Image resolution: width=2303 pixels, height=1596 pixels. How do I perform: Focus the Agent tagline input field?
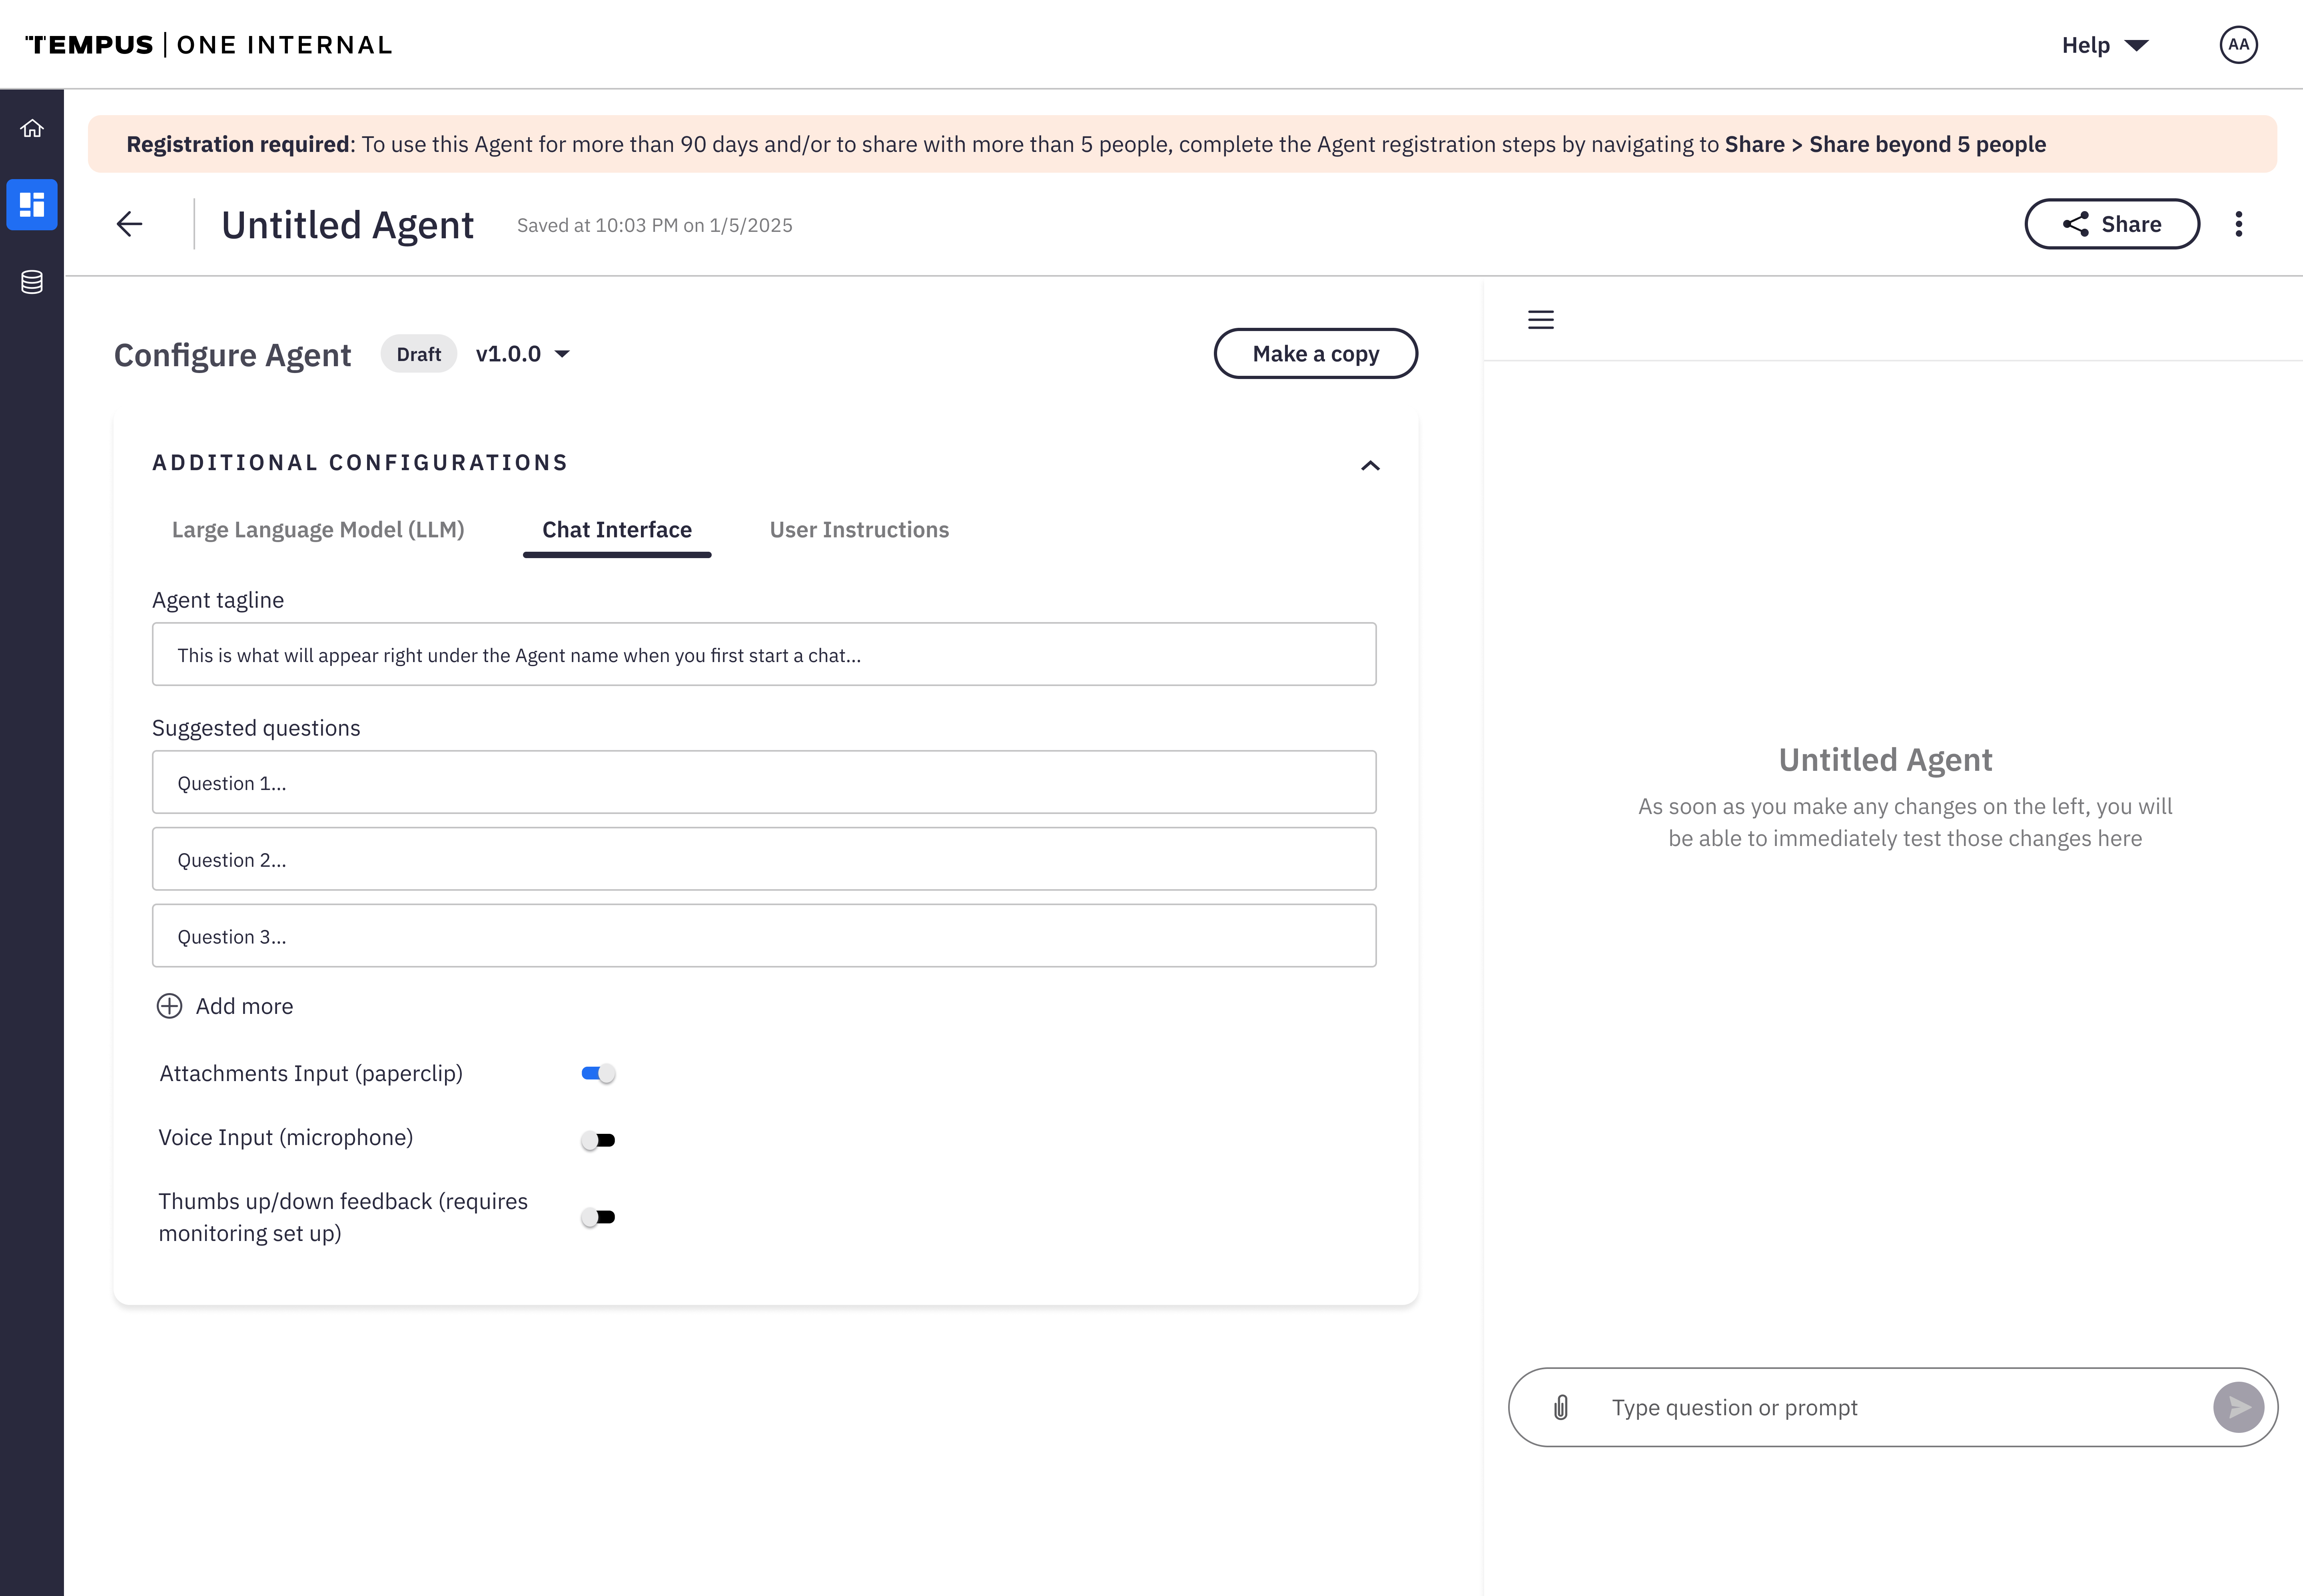pos(764,654)
